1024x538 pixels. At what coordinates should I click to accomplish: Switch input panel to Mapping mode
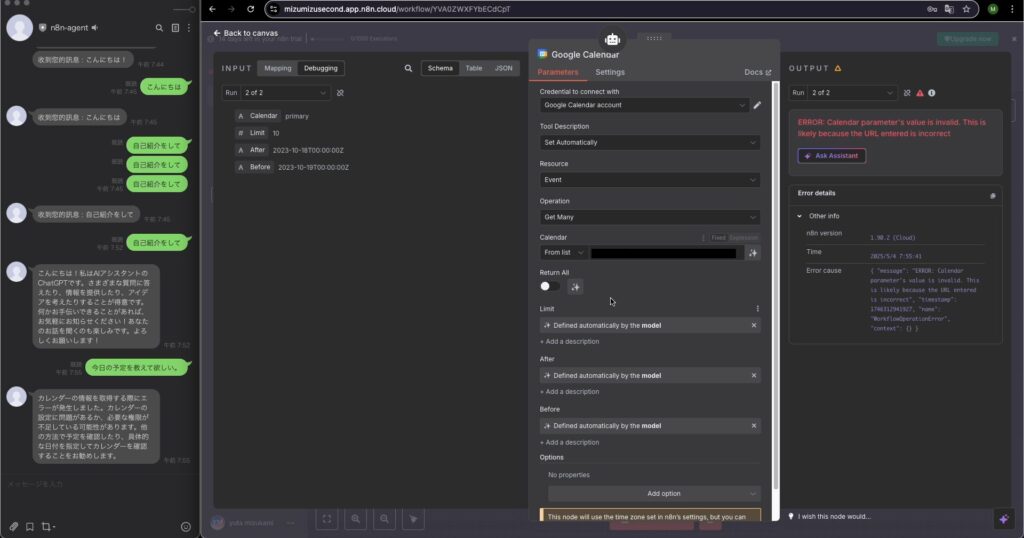tap(278, 68)
